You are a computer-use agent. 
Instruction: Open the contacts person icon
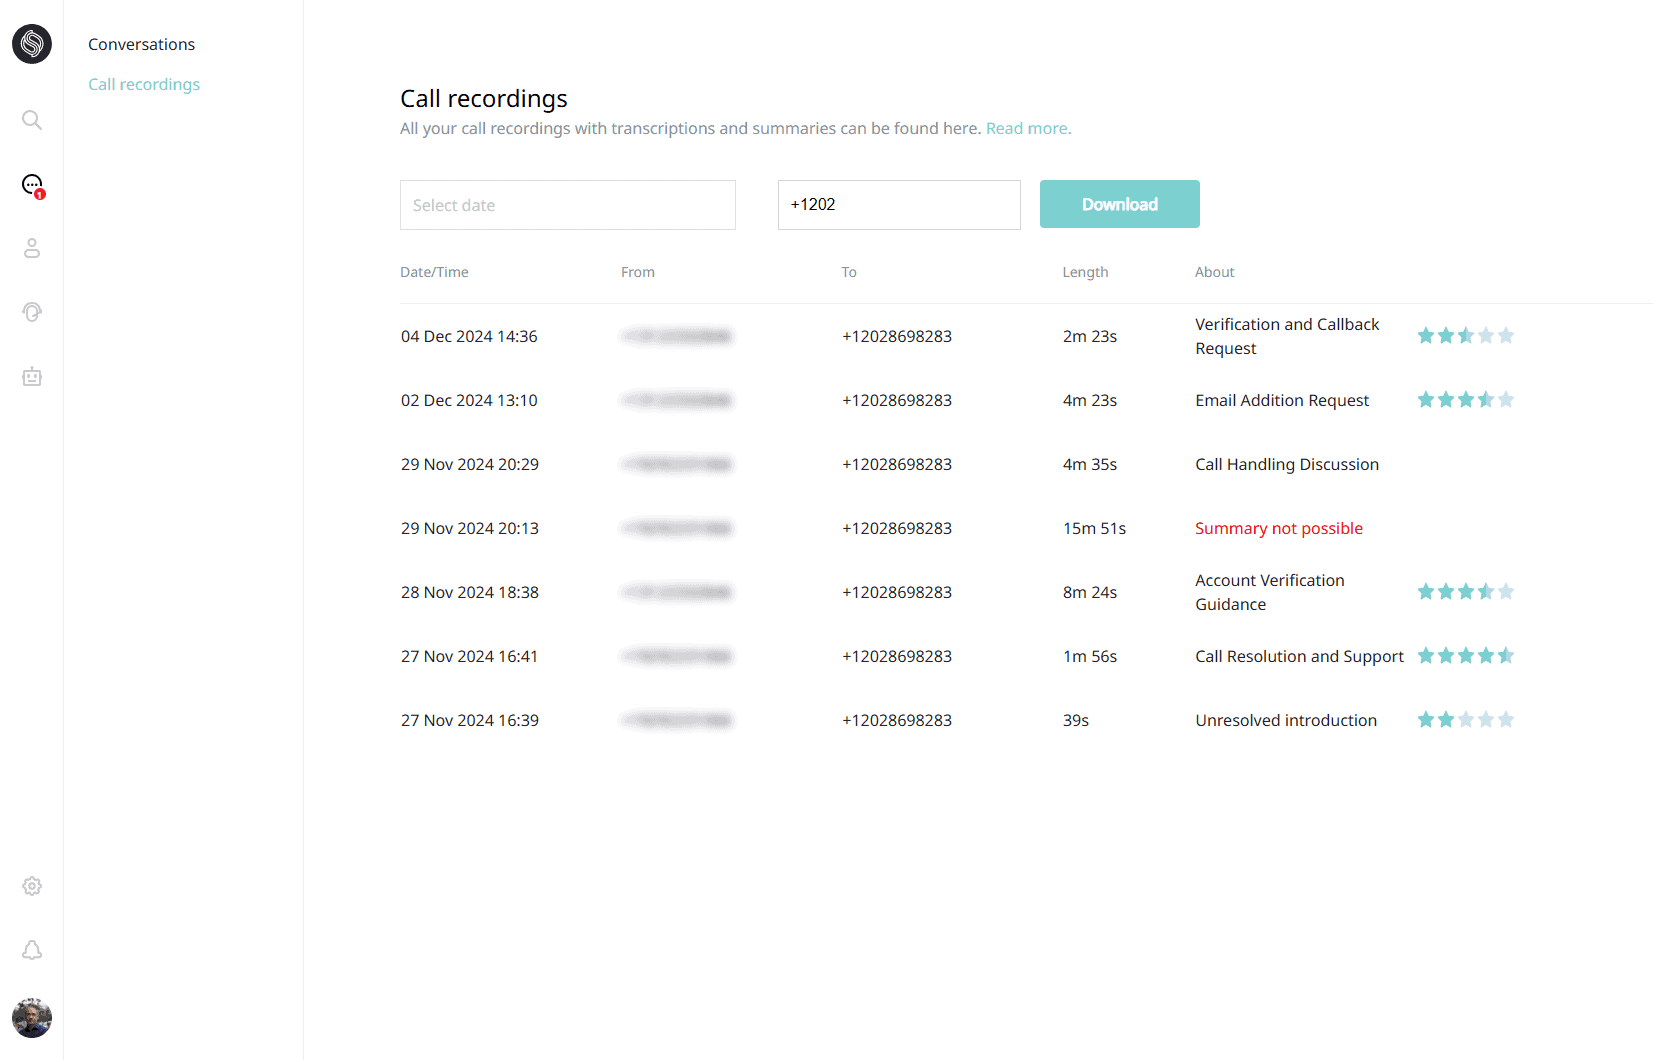[x=32, y=248]
